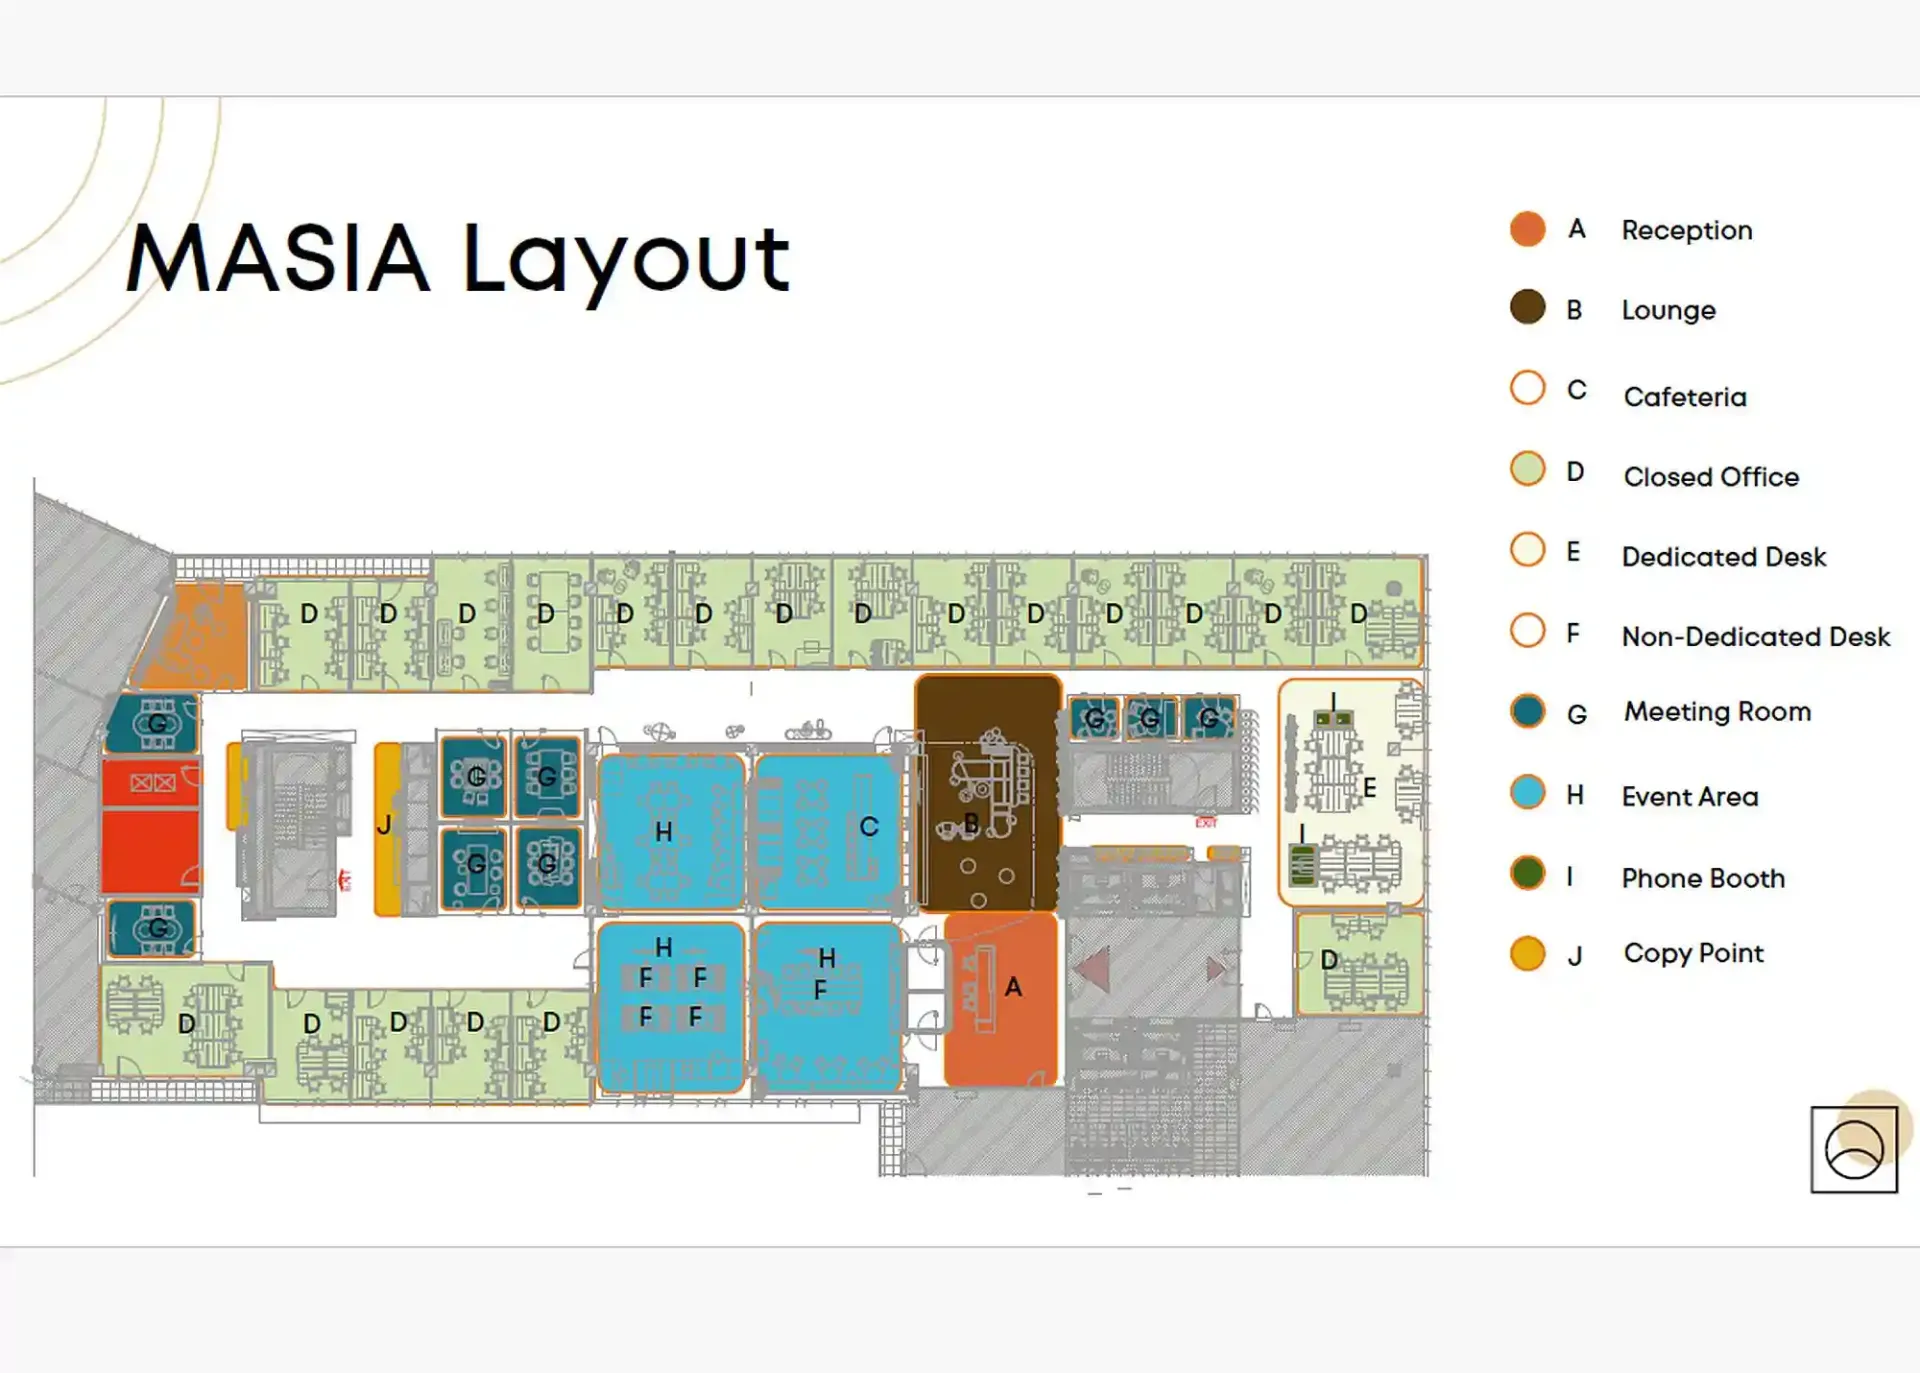Click the Closed Office green legend swatch
Screen dimensions: 1920x1373
coord(1527,469)
